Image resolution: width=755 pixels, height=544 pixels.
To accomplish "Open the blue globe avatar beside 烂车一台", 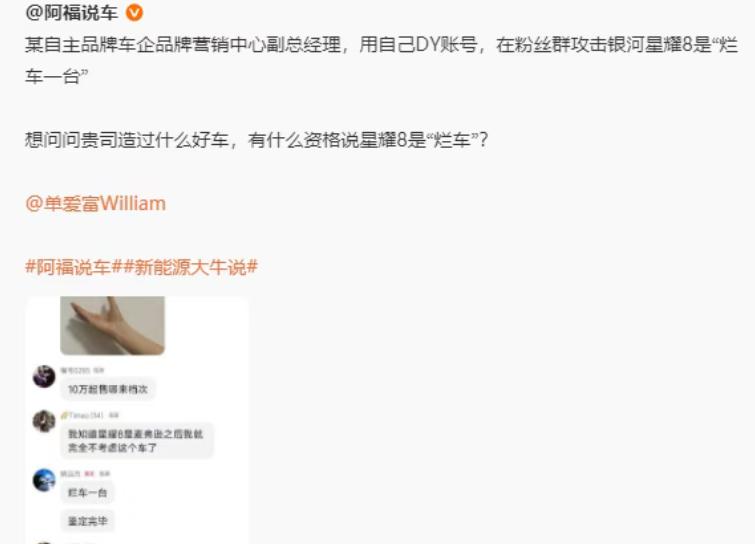I will (44, 480).
